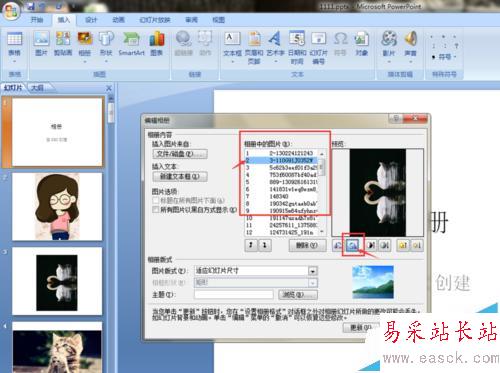Open the 图片版式 picture layout dropdown
The image size is (500, 373).
[312, 271]
